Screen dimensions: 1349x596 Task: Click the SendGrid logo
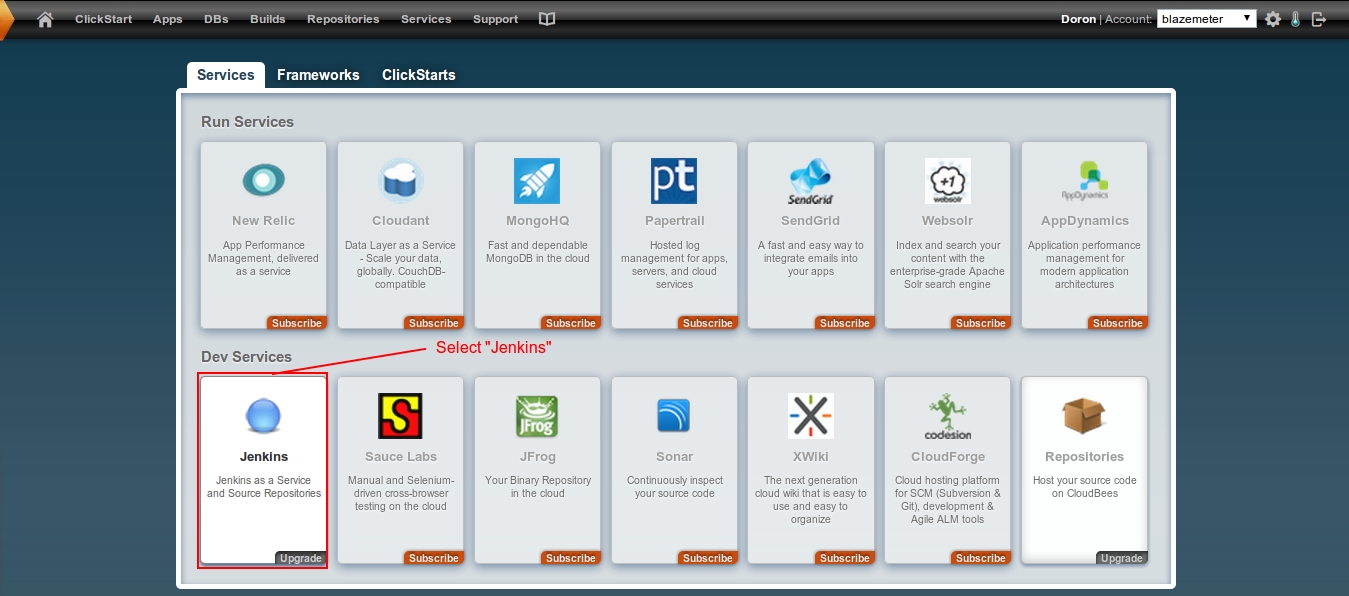click(810, 181)
